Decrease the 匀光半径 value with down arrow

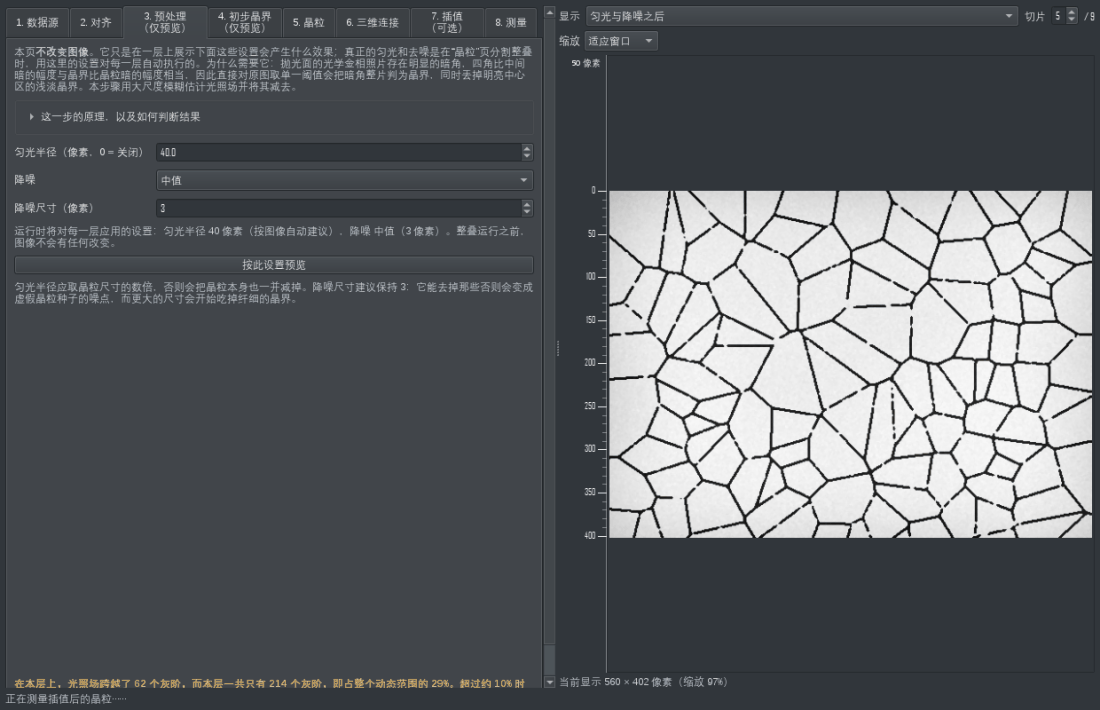[x=527, y=156]
